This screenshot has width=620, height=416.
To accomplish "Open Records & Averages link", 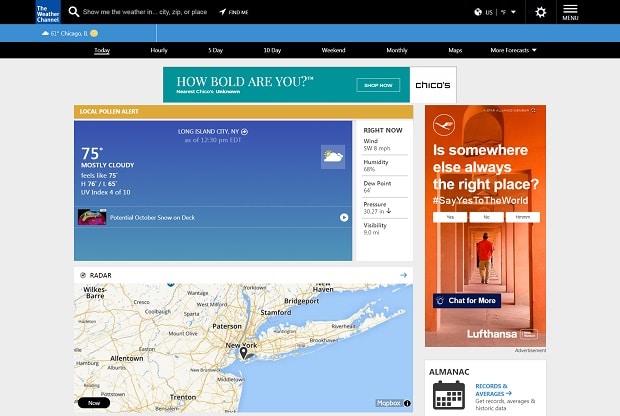I will tap(493, 390).
